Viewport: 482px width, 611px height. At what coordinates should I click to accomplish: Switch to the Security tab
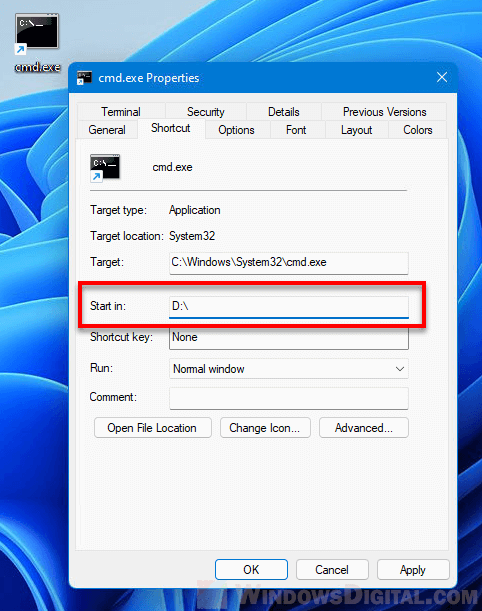click(205, 112)
